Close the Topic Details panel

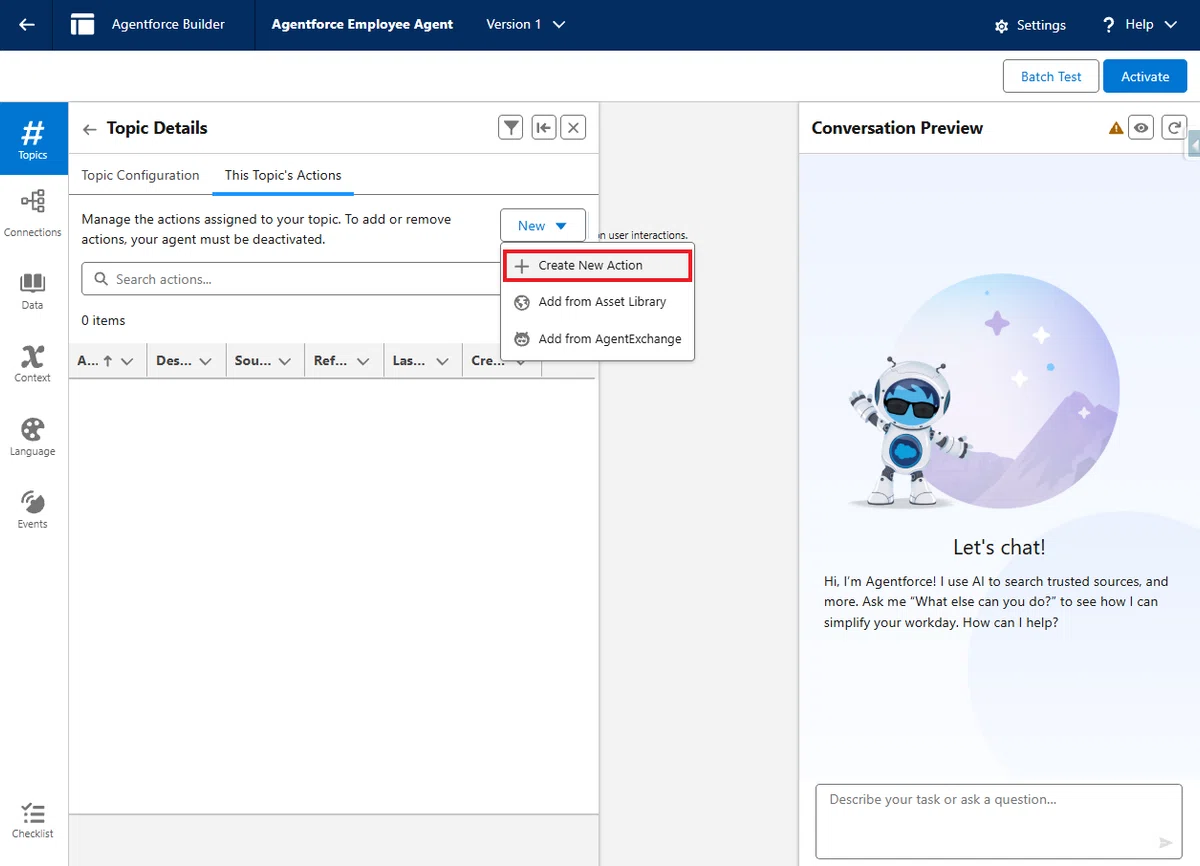coord(573,127)
